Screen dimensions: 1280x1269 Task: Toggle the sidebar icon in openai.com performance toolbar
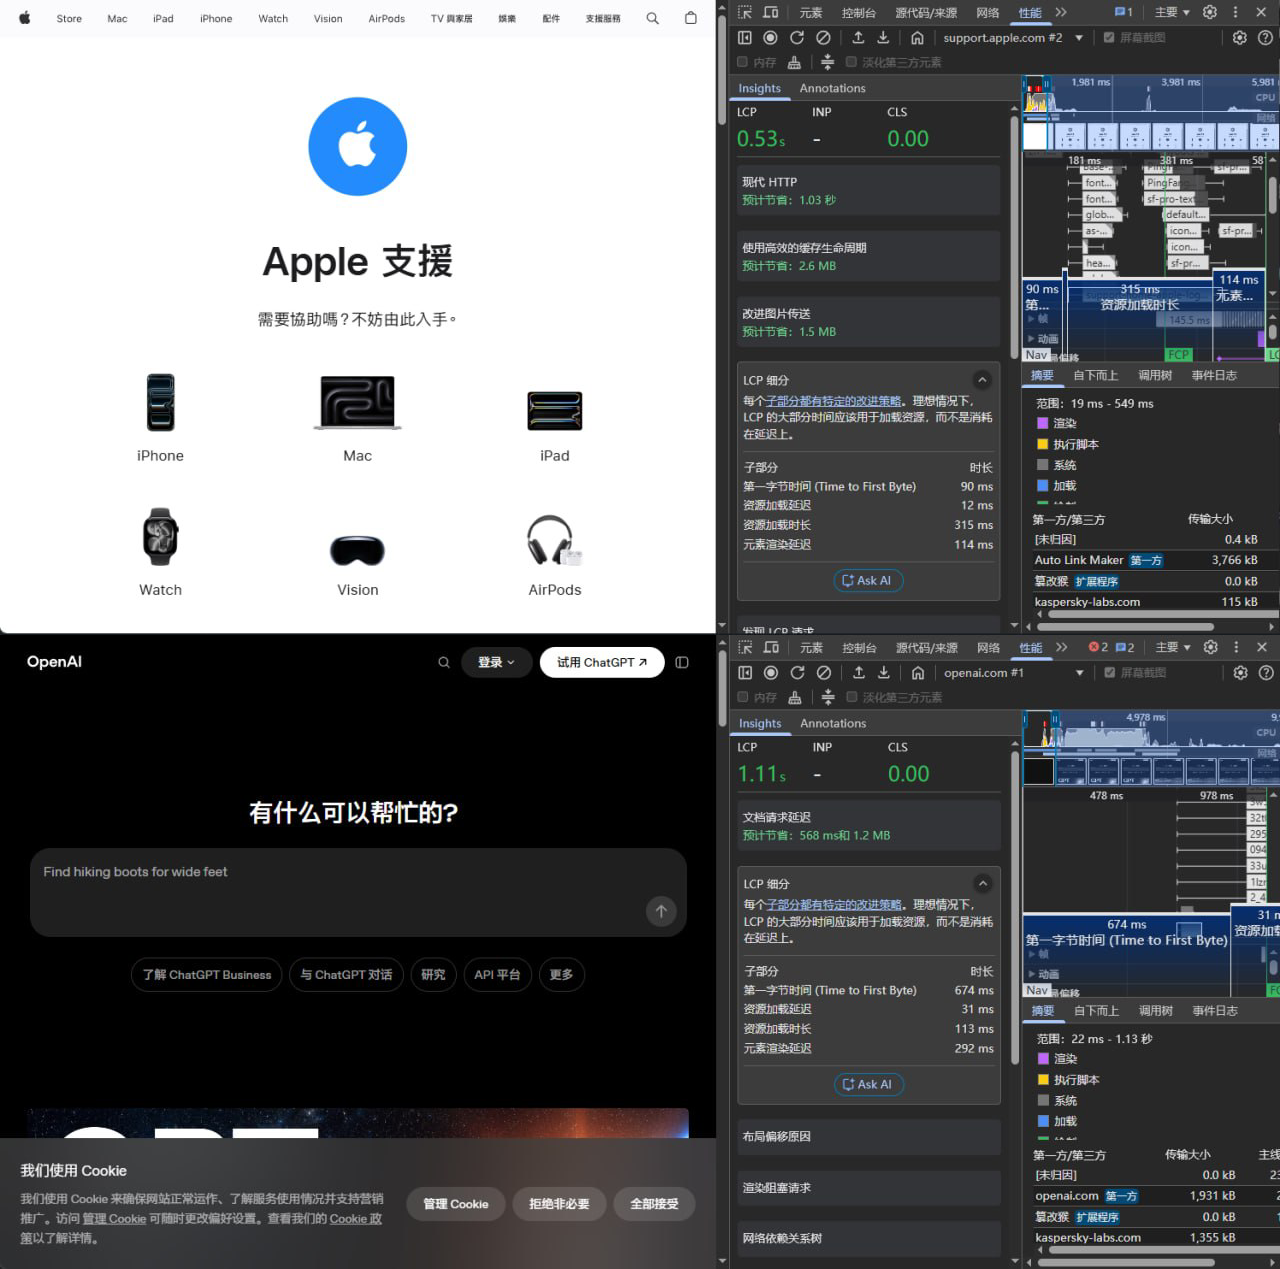(x=745, y=673)
